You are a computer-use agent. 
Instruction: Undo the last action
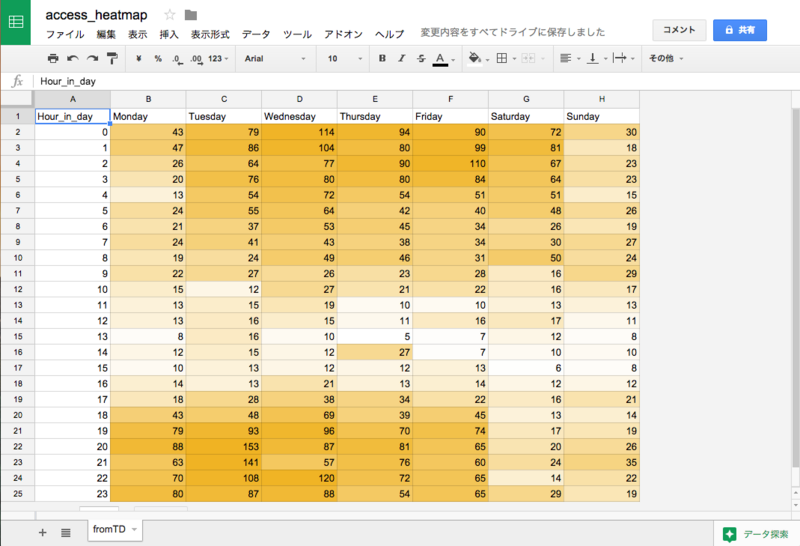tap(72, 58)
